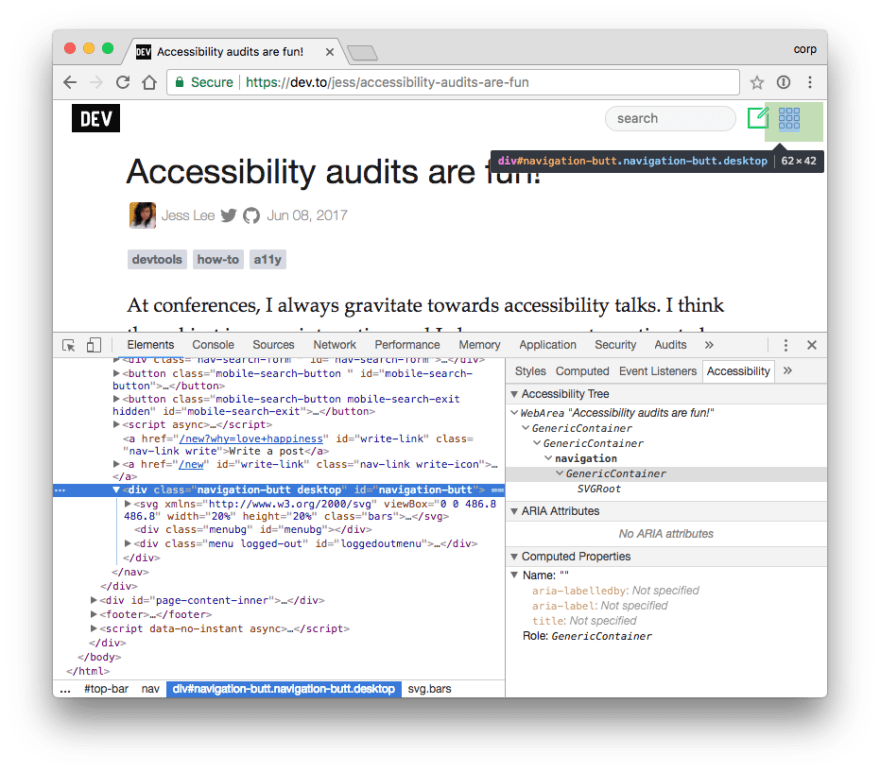Expand the page-content-inner div node
Screen dimensions: 880x773
point(94,600)
